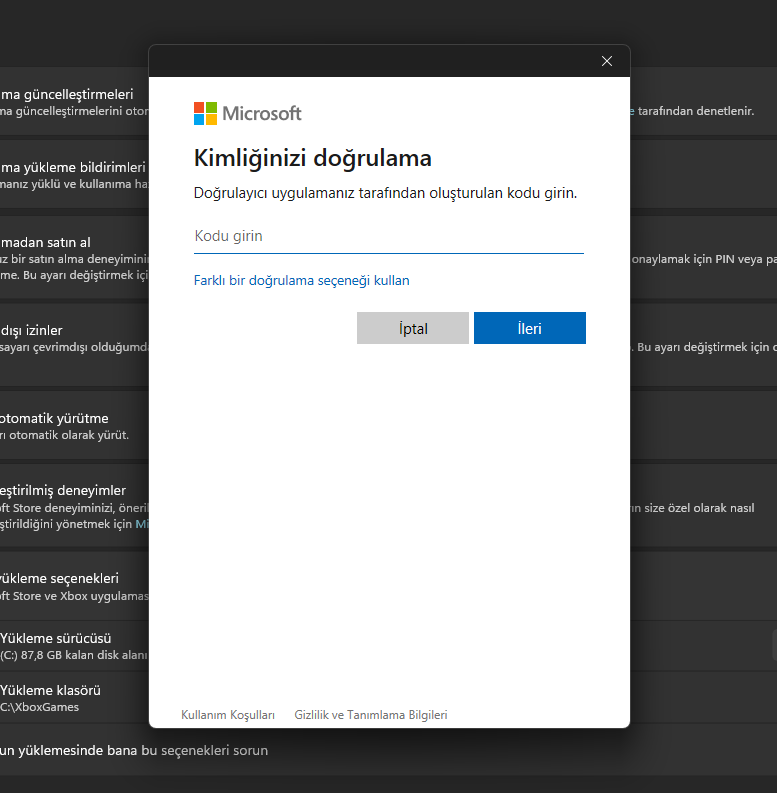Click the 'Kodu girin' code input field

coord(388,236)
